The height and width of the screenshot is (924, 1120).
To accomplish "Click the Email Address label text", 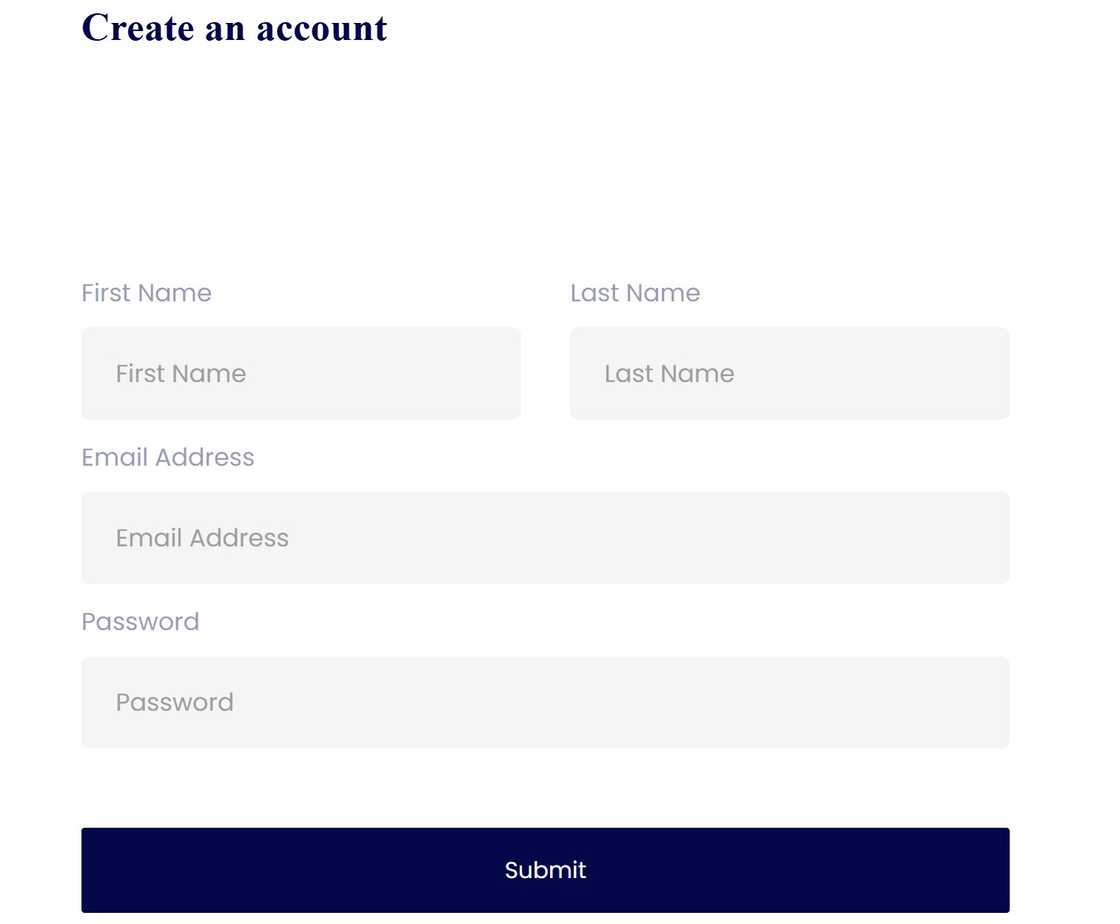I will pos(168,457).
